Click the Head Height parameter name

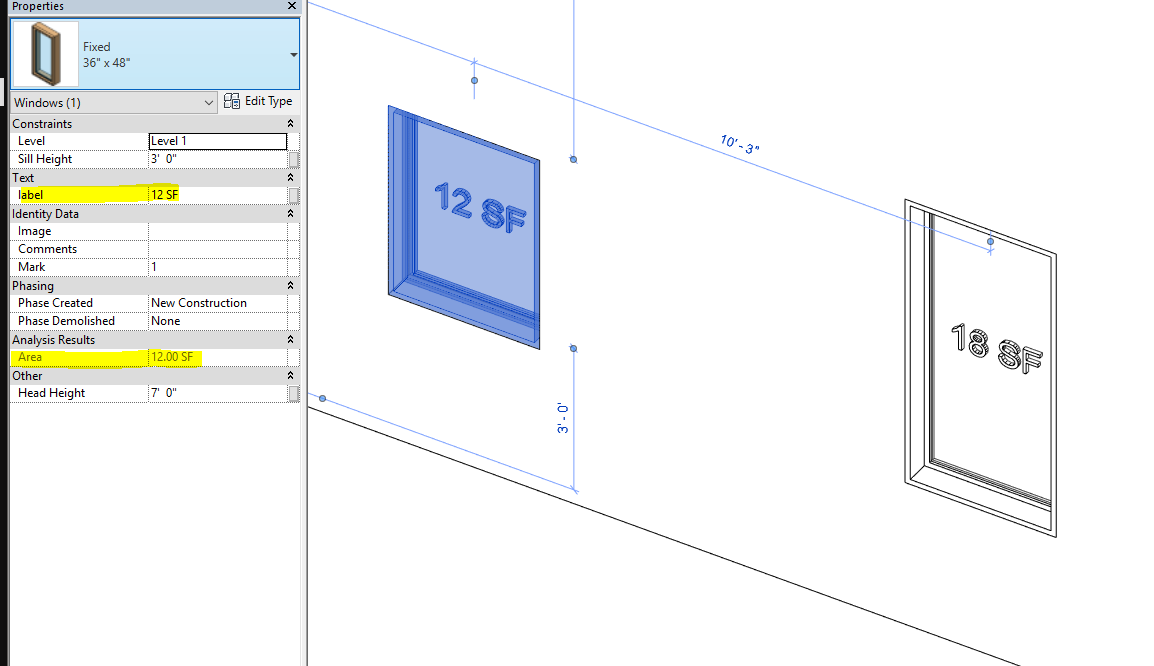coord(52,393)
